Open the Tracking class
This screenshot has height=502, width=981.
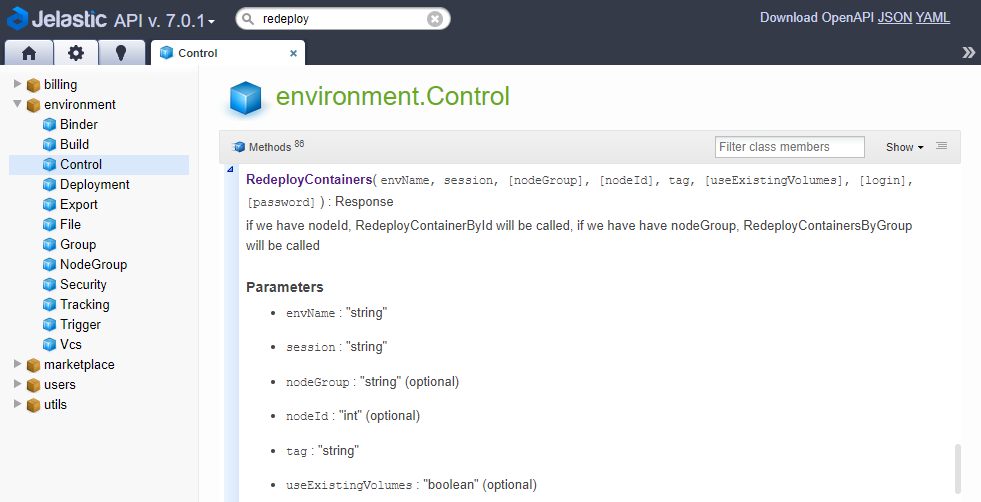coord(84,305)
